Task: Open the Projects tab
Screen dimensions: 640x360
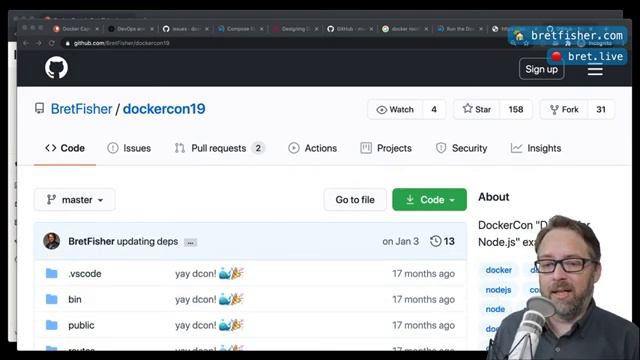Action: click(x=386, y=148)
